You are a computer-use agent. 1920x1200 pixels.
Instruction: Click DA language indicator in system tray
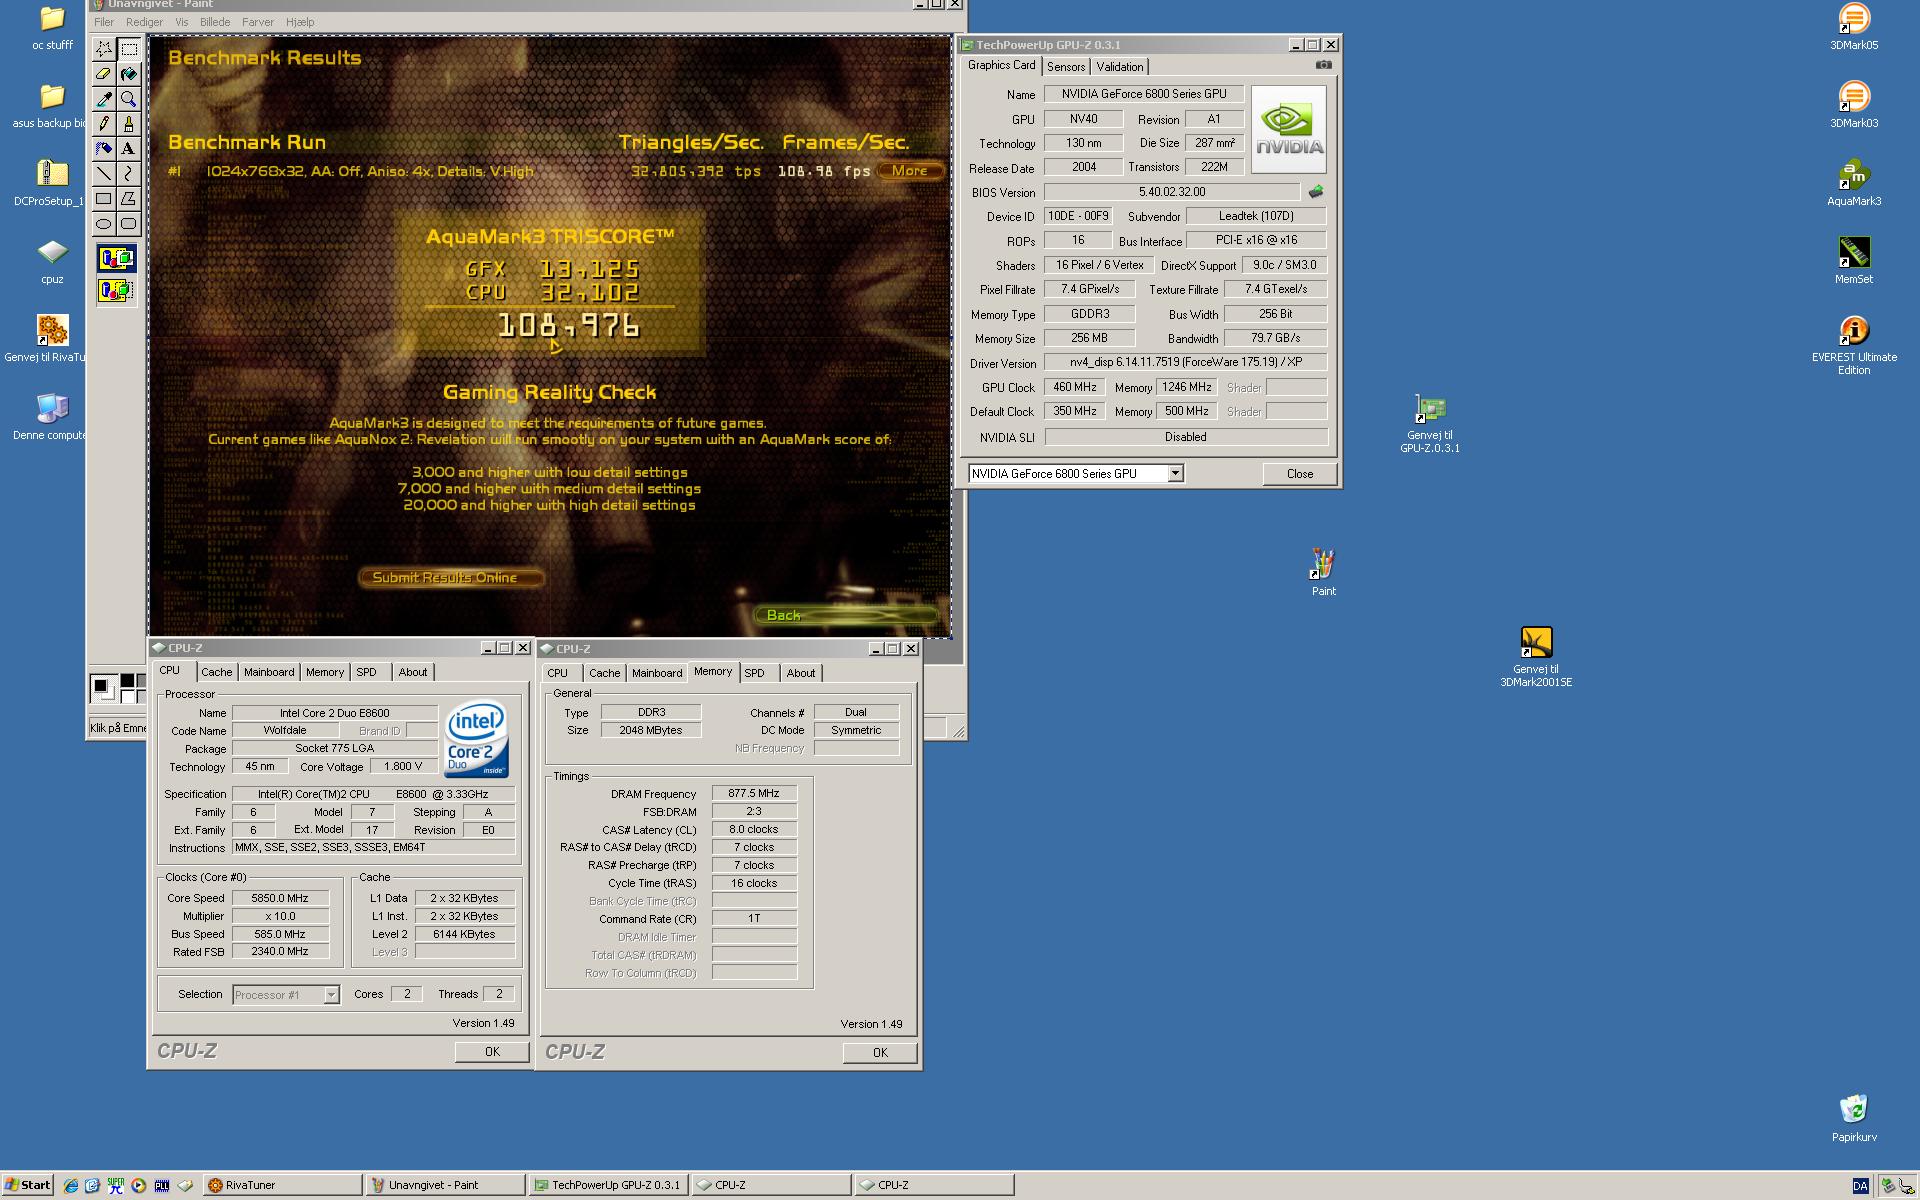[1860, 1186]
